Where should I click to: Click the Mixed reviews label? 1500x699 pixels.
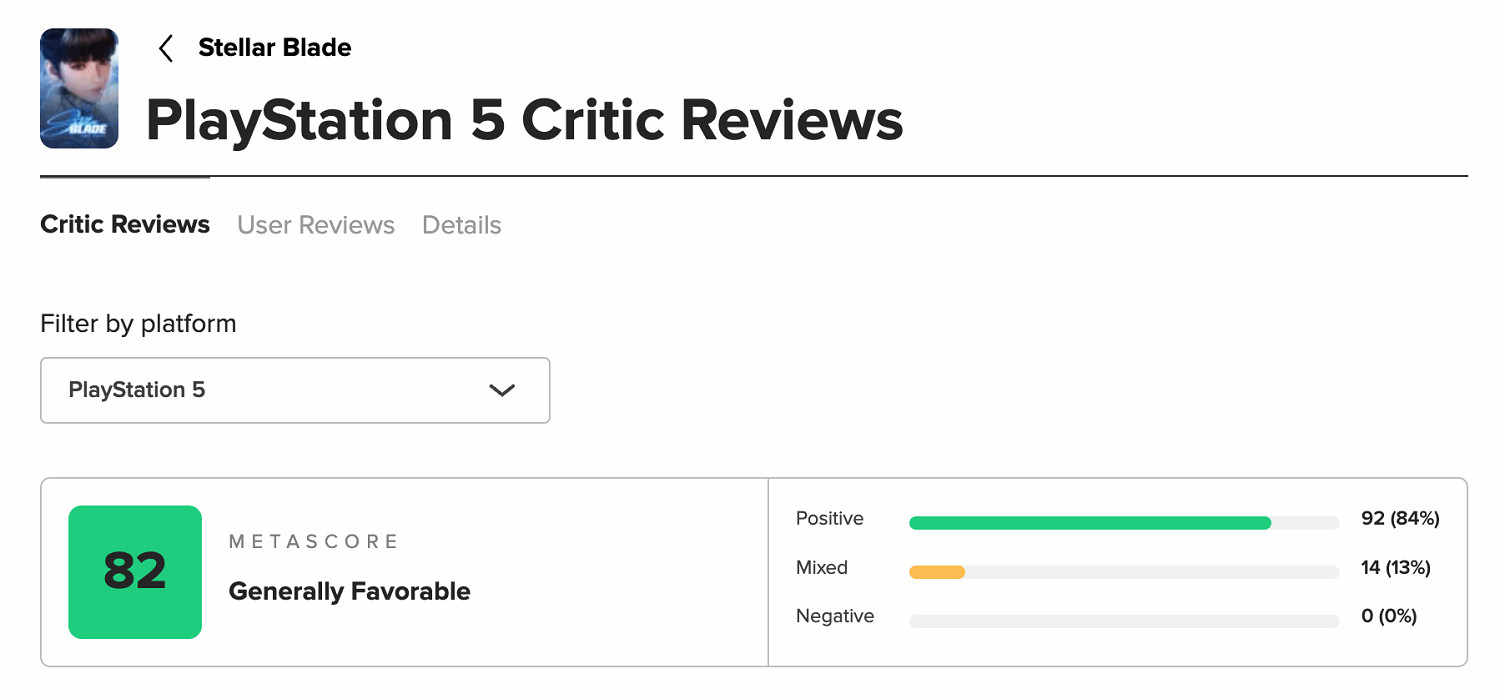click(x=822, y=567)
